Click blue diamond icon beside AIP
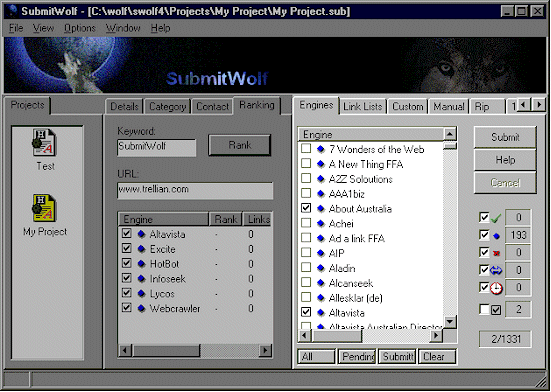 point(320,253)
